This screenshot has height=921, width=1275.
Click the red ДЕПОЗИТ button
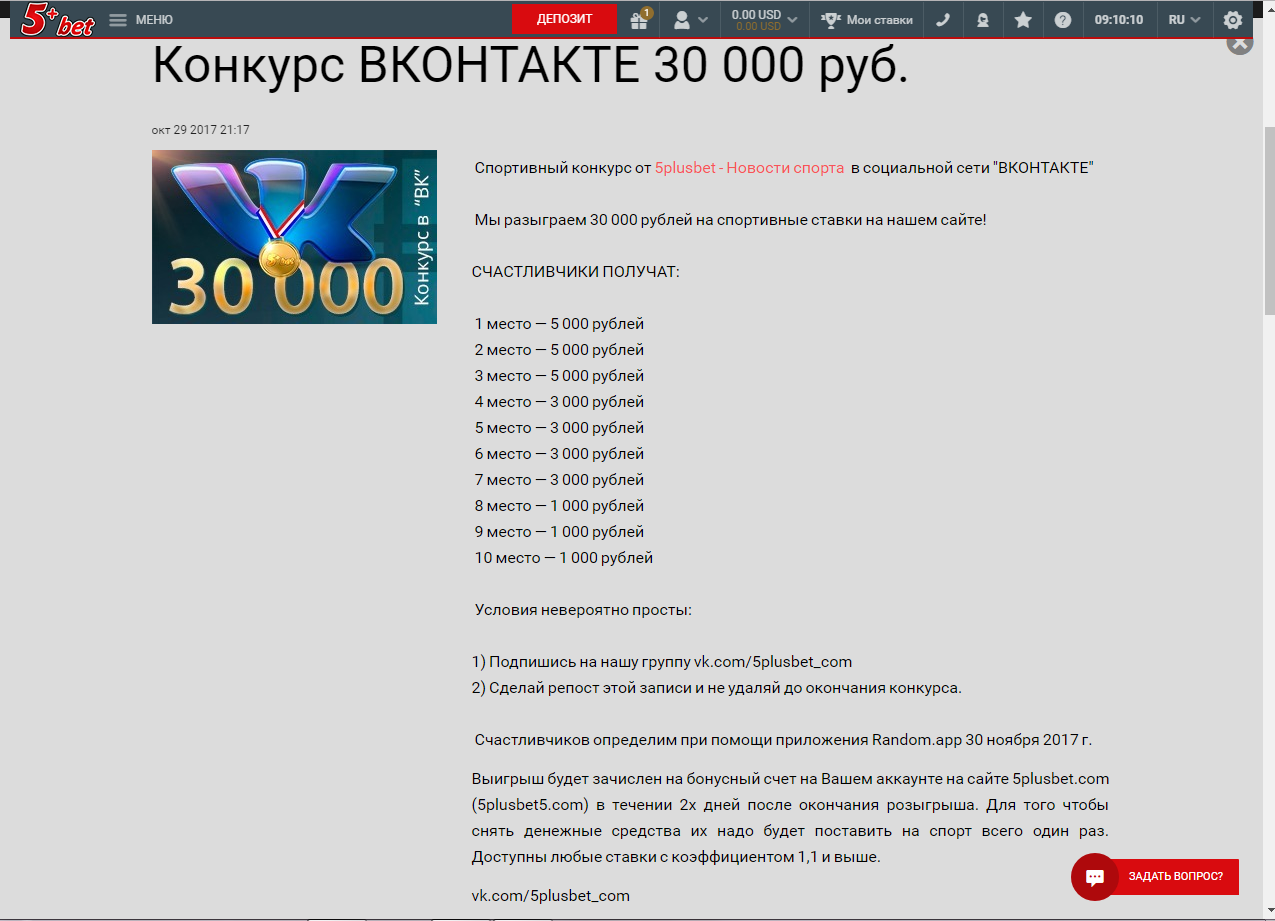click(564, 19)
